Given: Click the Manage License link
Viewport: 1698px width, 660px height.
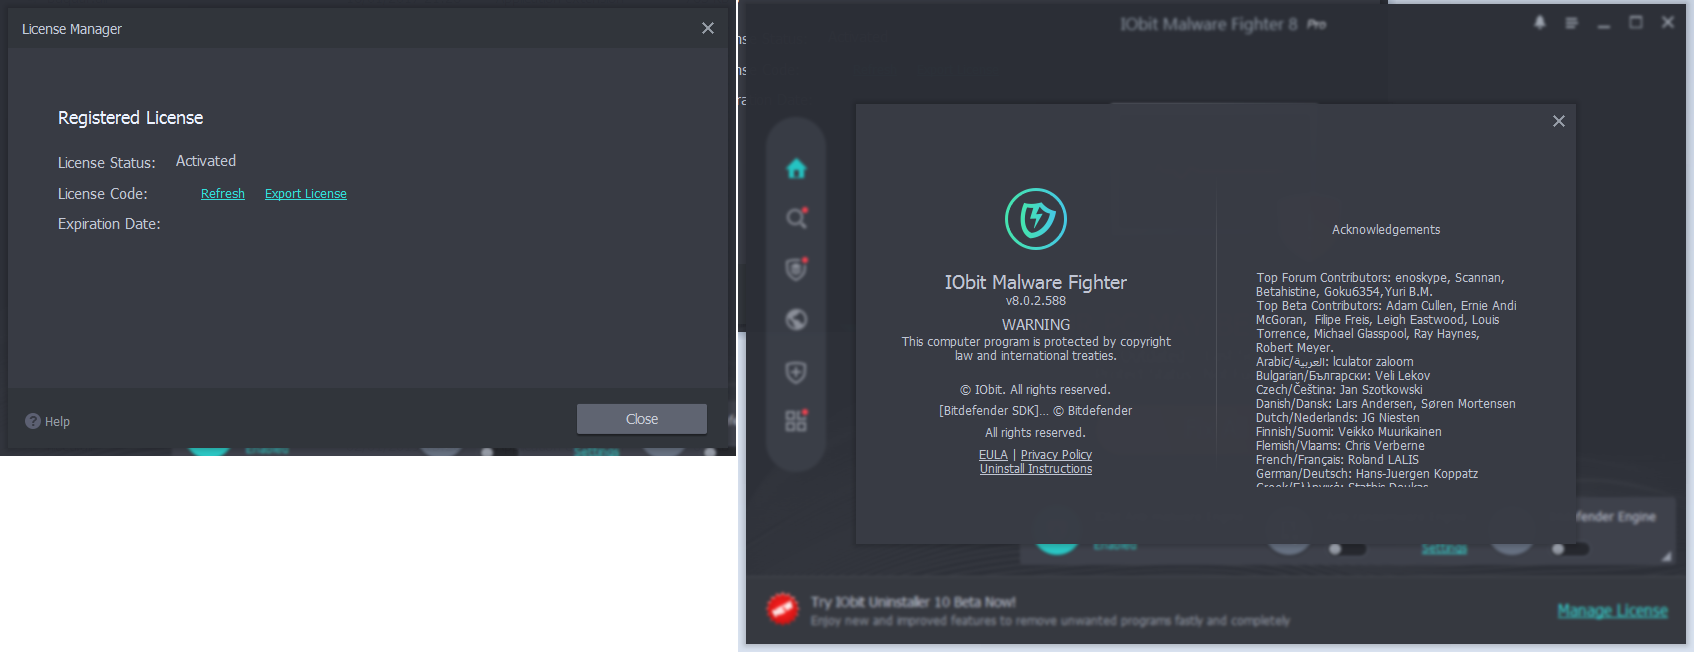Looking at the screenshot, I should (1612, 611).
